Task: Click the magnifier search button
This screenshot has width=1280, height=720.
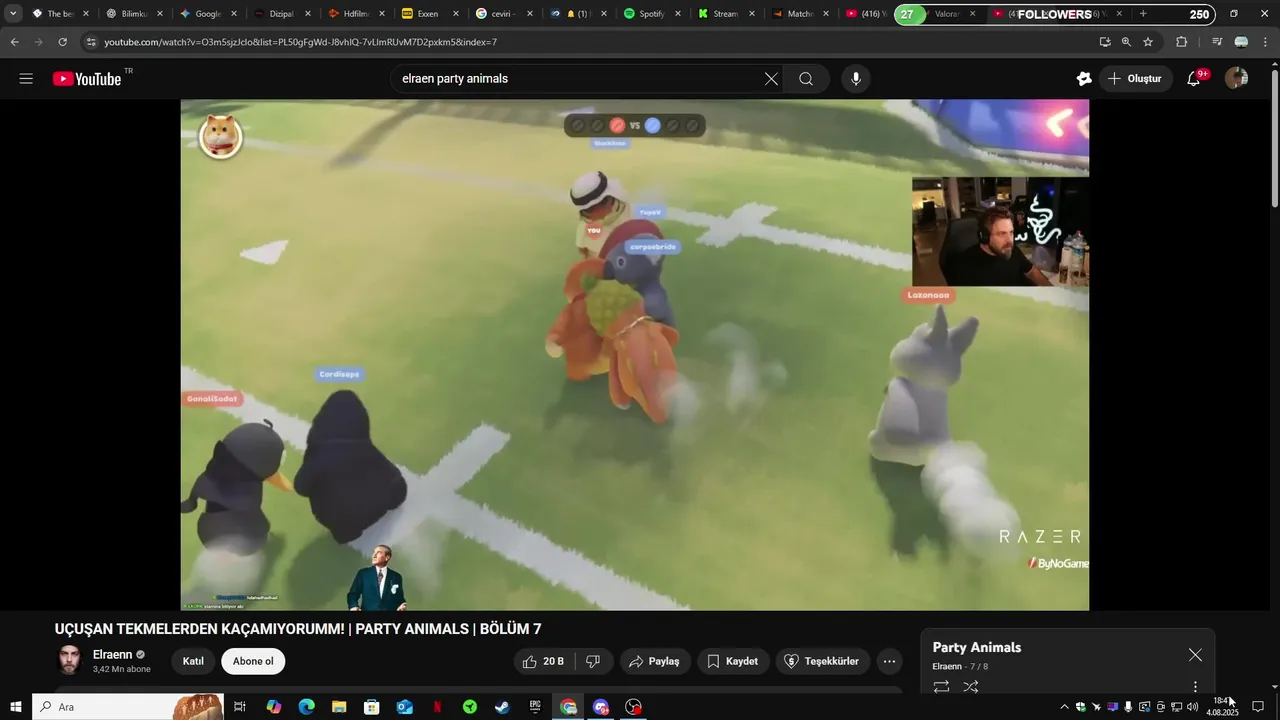Action: pos(806,79)
